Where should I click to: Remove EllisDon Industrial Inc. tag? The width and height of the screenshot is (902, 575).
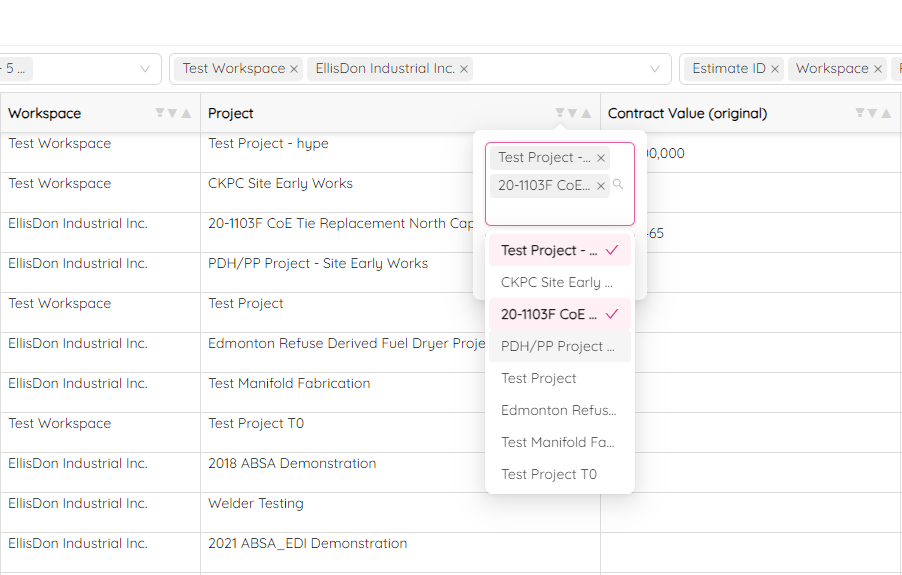click(464, 69)
